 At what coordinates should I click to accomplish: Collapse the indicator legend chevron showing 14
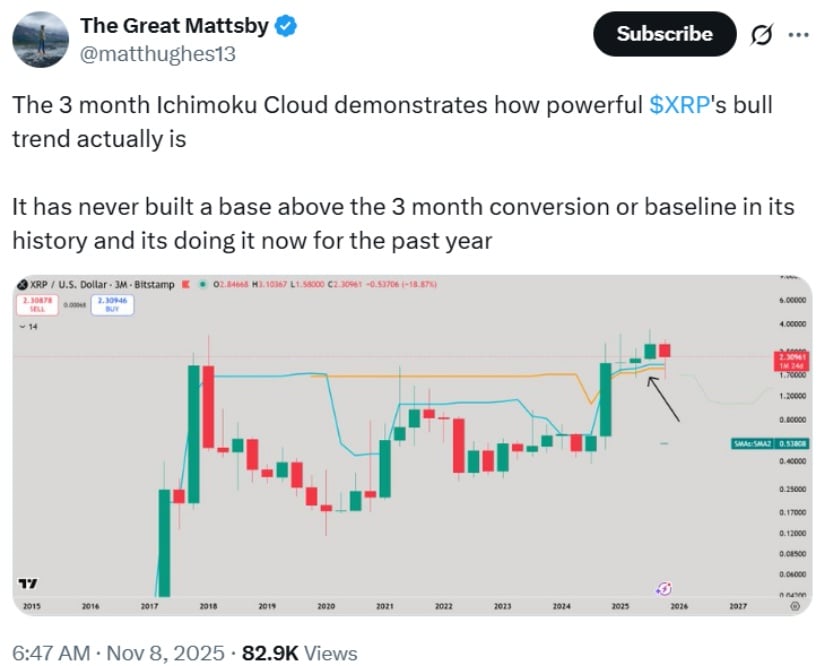[22, 327]
